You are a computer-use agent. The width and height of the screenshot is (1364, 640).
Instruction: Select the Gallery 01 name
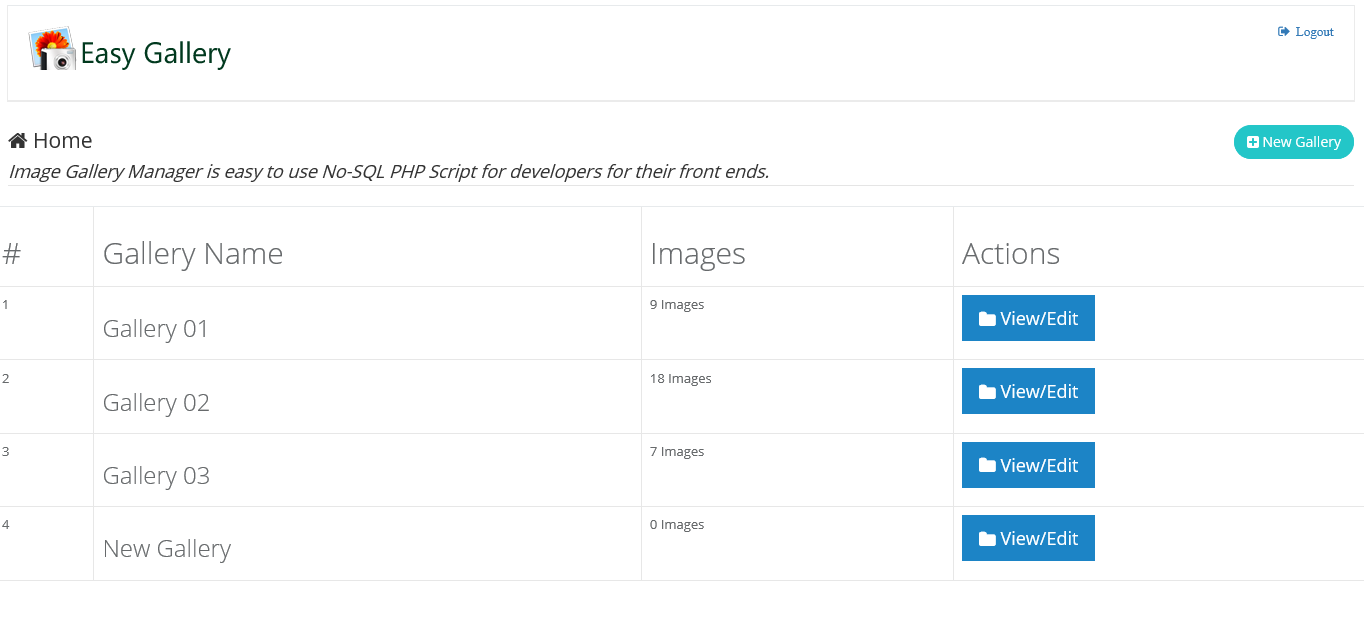pos(156,329)
